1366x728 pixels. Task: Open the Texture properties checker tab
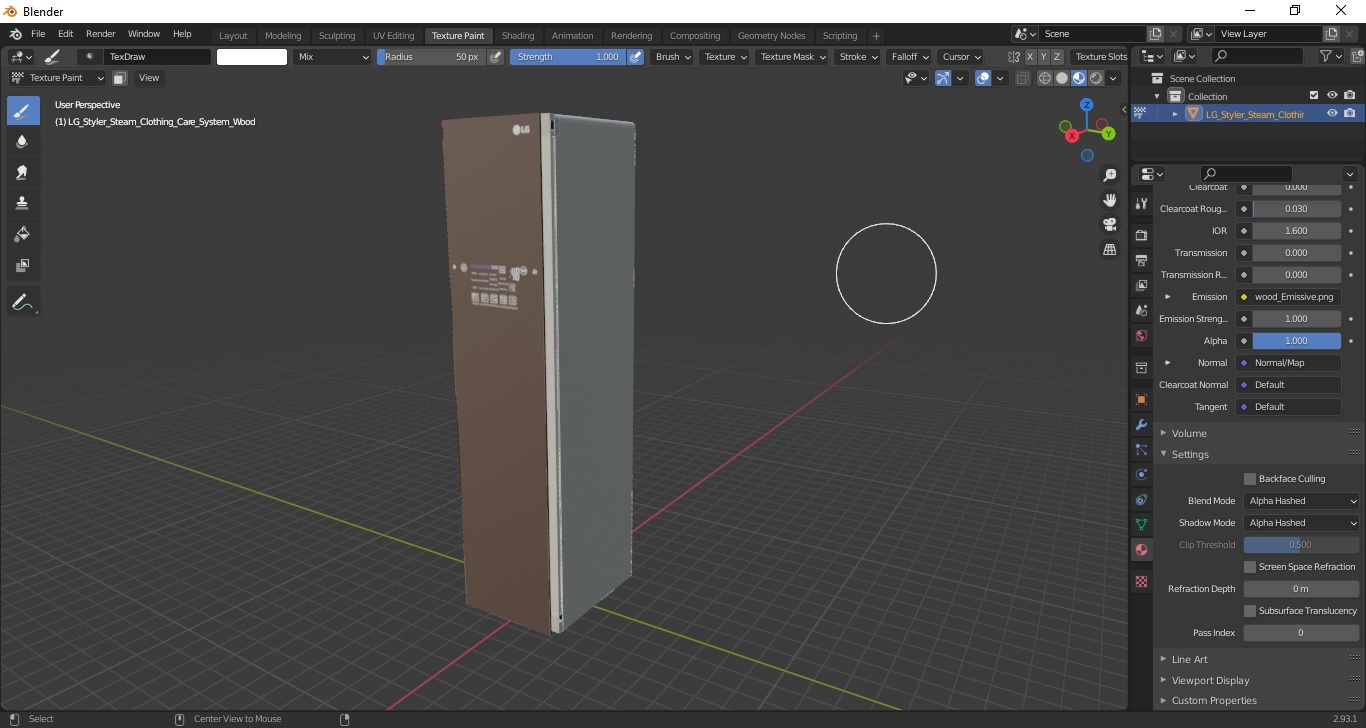pyautogui.click(x=1141, y=581)
